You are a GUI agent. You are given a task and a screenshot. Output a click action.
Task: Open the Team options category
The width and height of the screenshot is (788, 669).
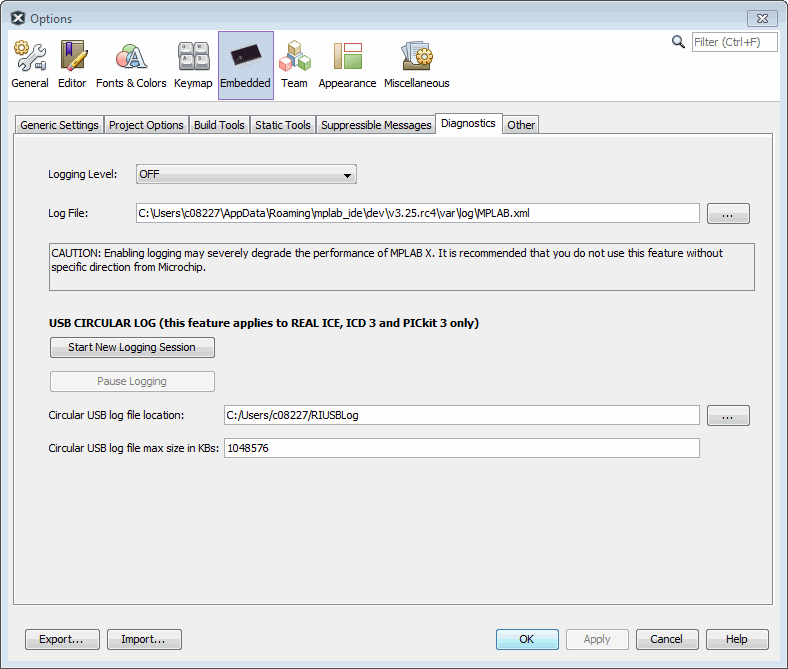pos(294,65)
